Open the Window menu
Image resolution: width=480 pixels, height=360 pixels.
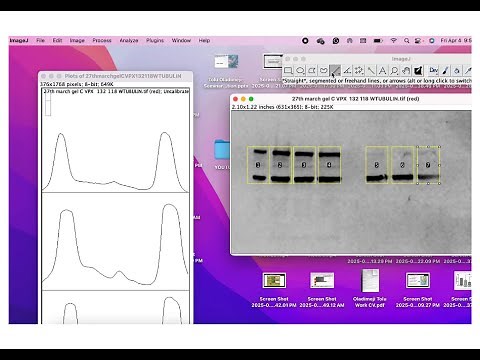click(181, 40)
